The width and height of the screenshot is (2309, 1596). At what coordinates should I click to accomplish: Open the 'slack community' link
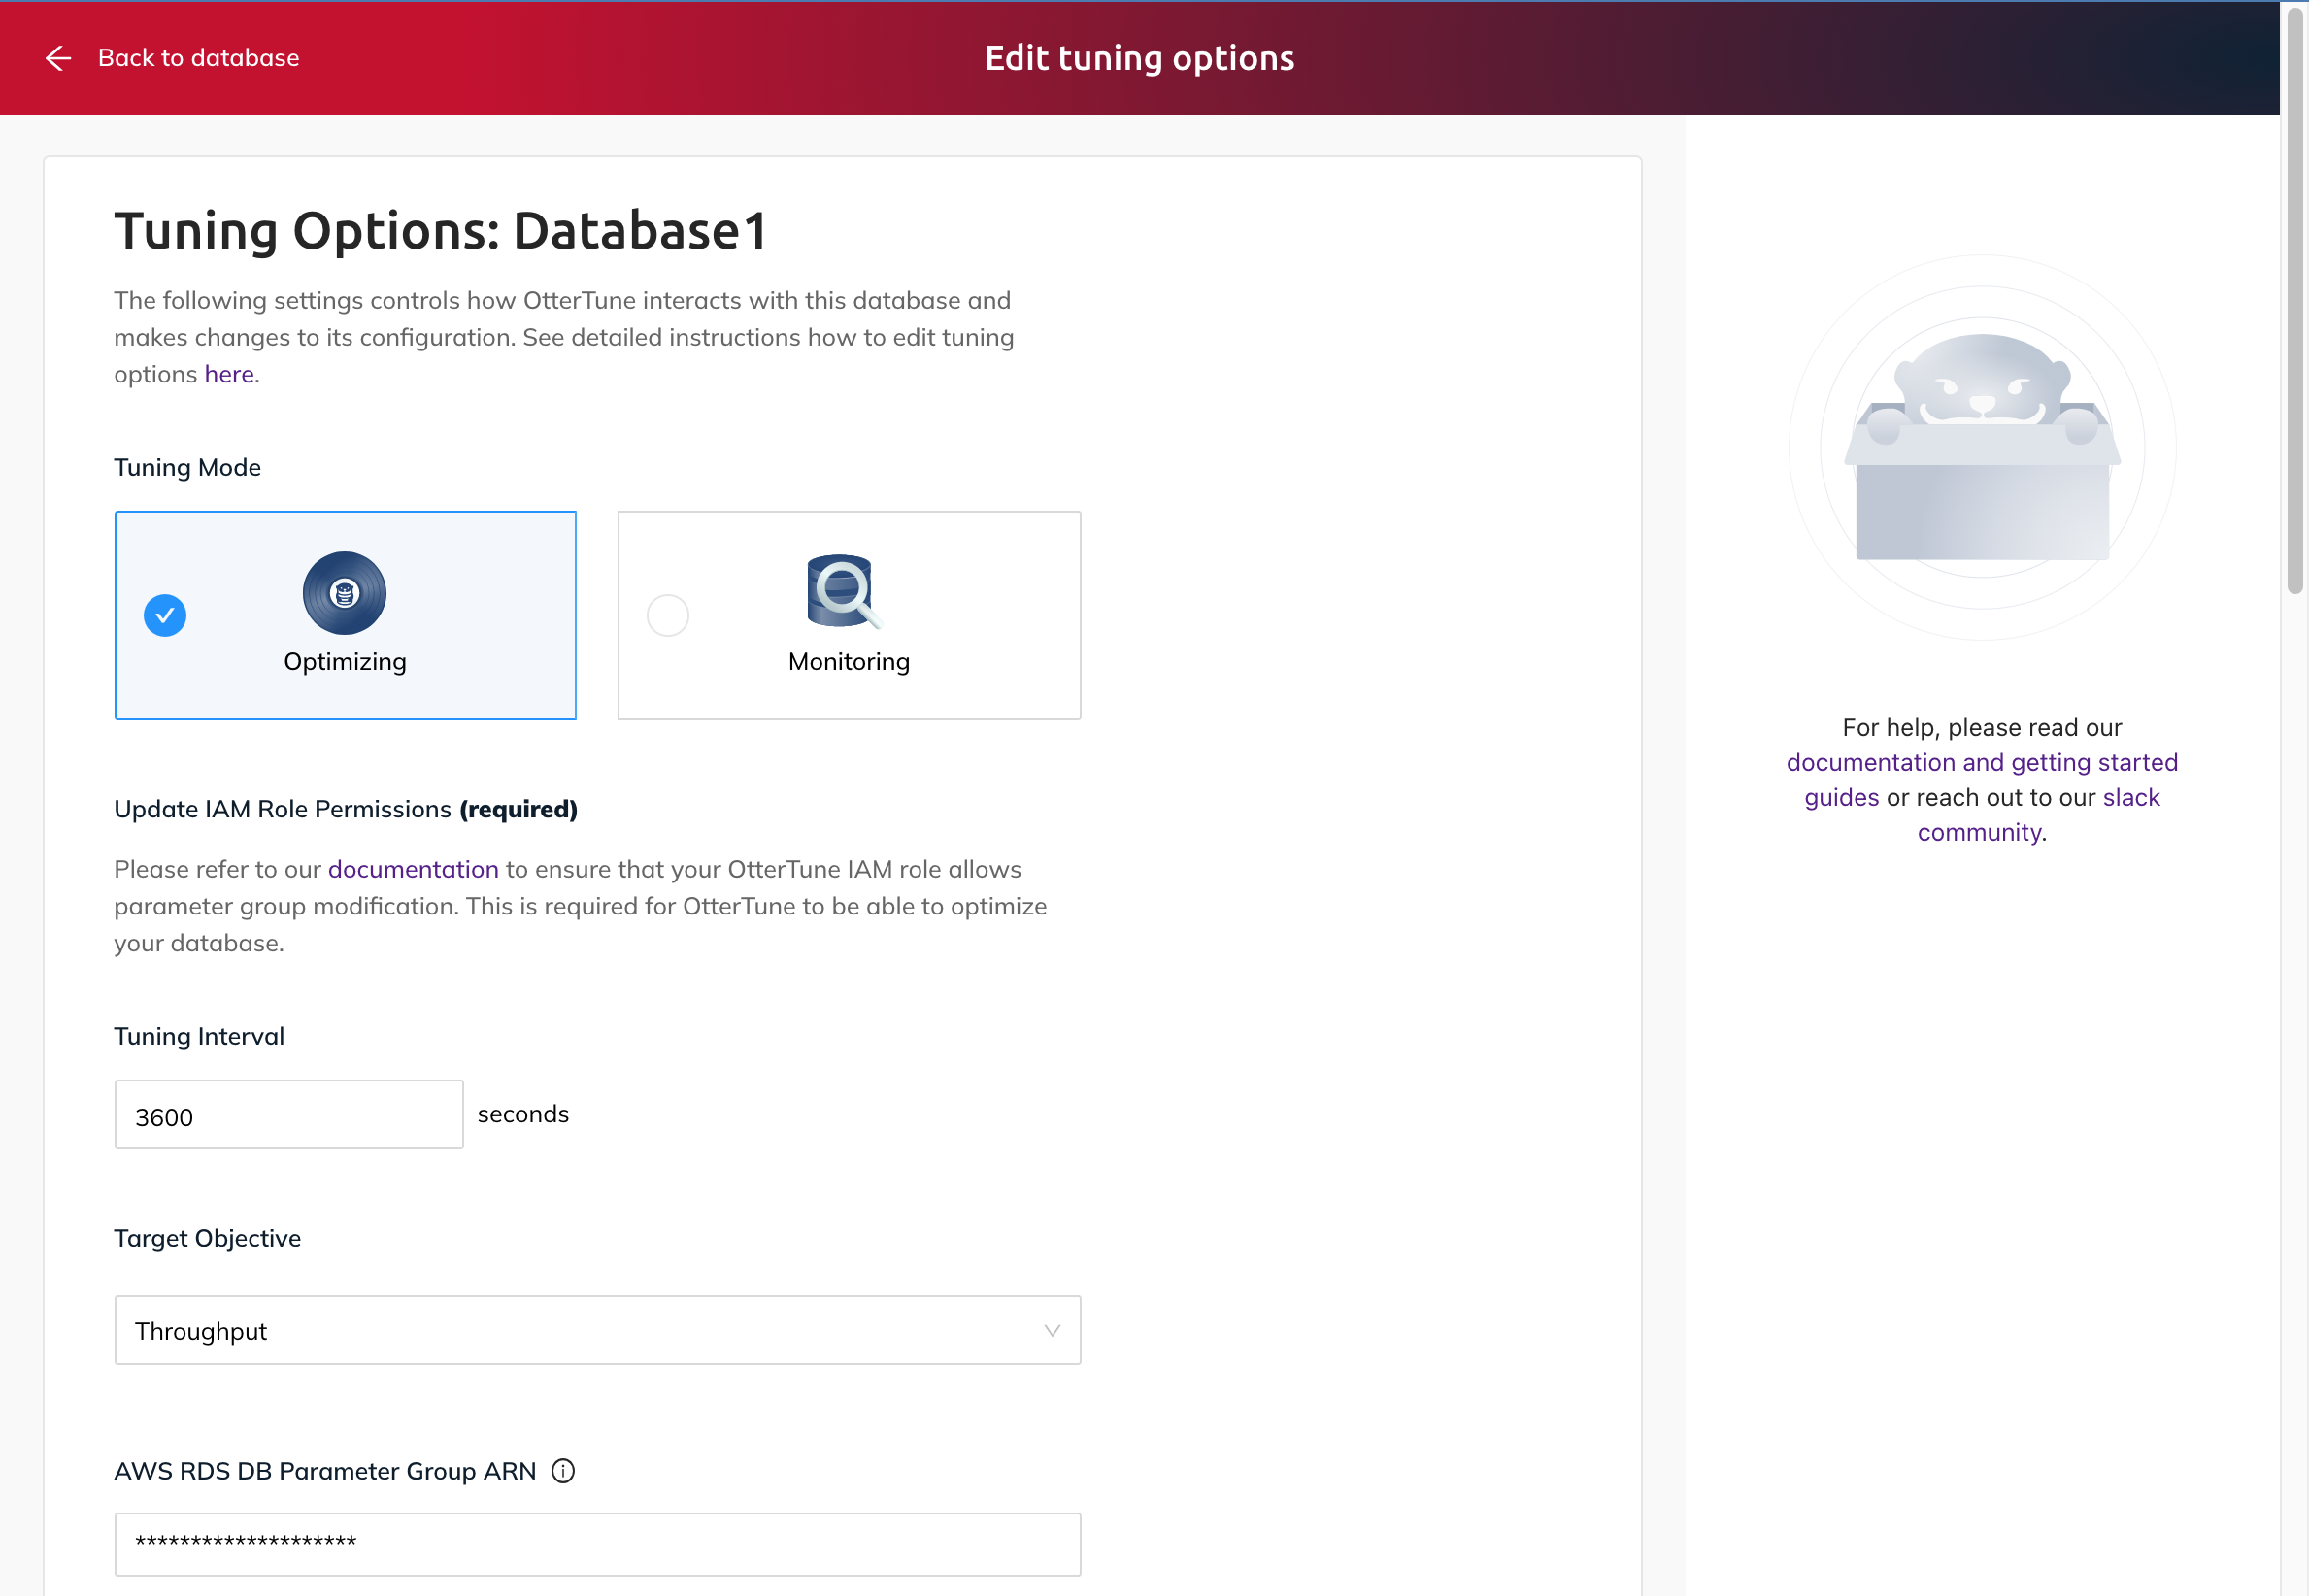pyautogui.click(x=2039, y=815)
